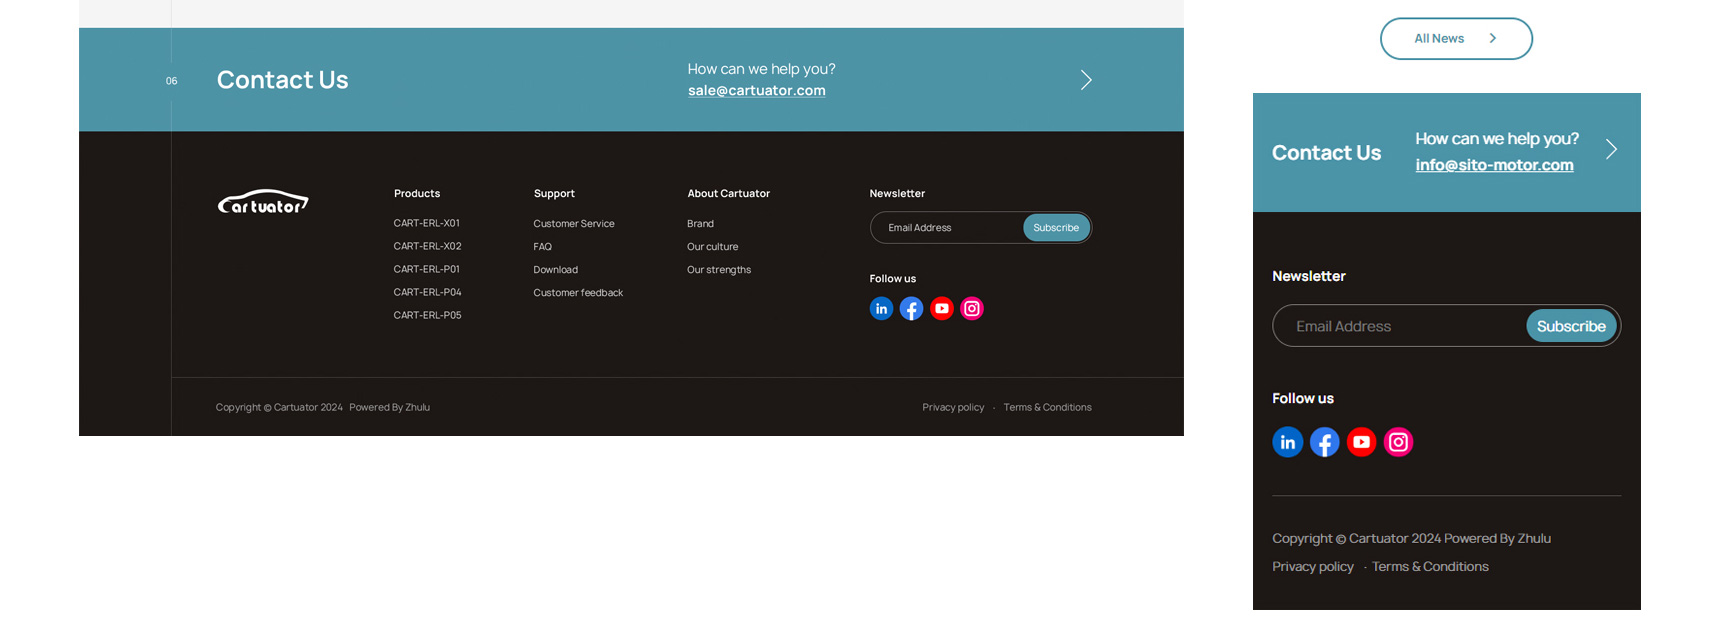This screenshot has width=1719, height=620.
Task: Click mobile Contact Us heading
Action: pyautogui.click(x=1326, y=153)
